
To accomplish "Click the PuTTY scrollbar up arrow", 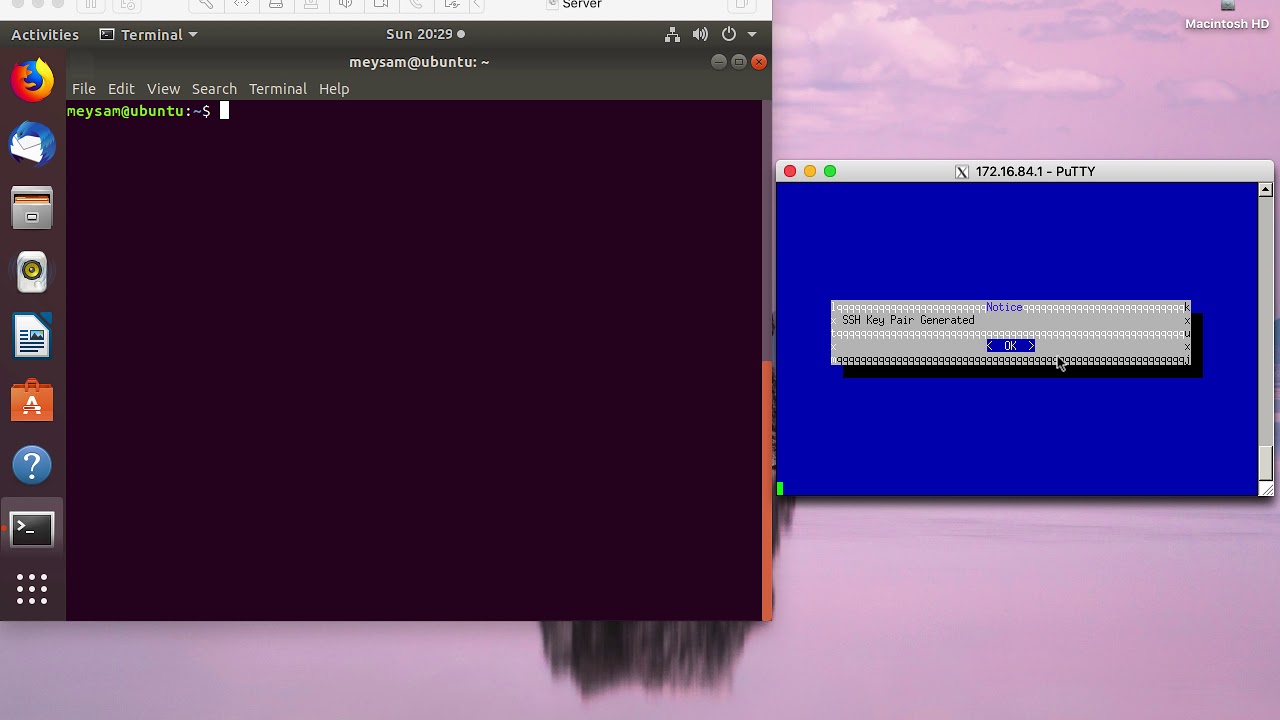I will click(x=1265, y=190).
